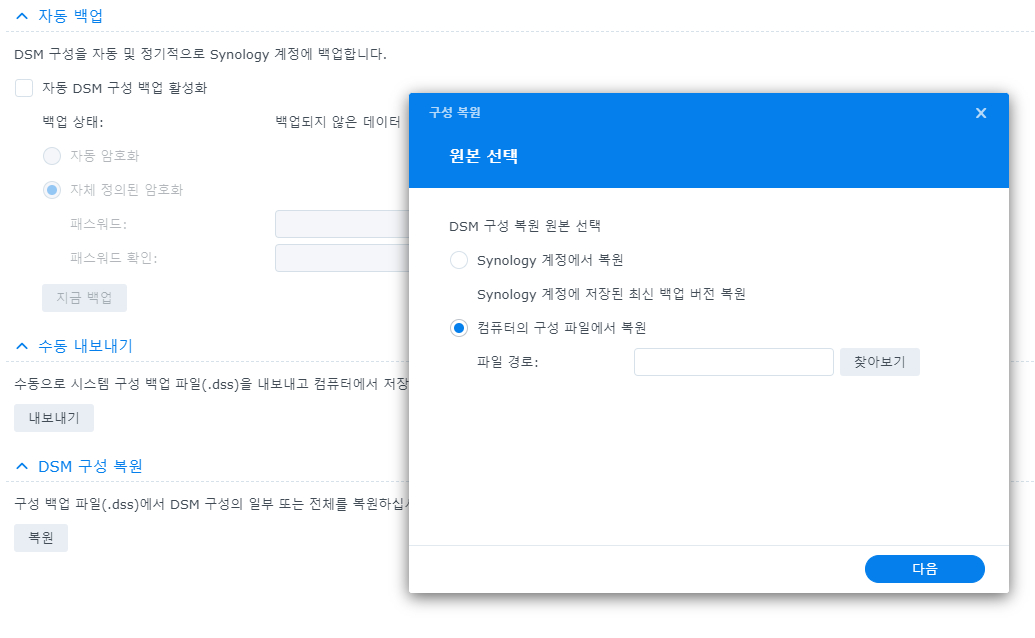Select the 자체 정의된 암호화 radio option

point(51,190)
